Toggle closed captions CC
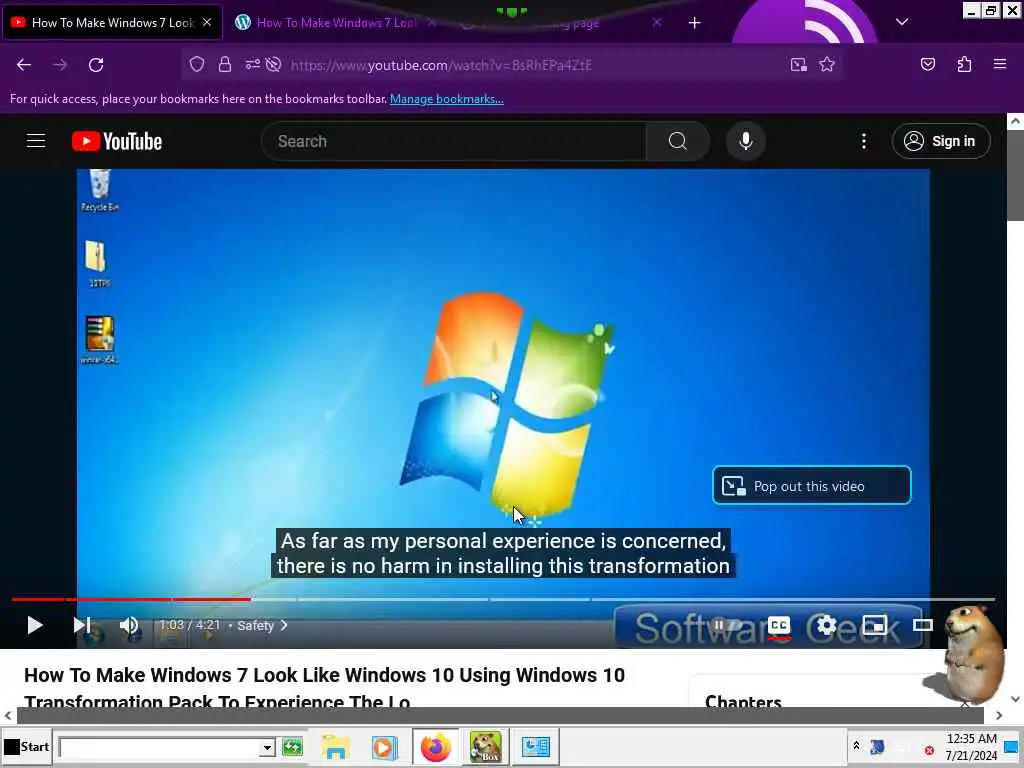The width and height of the screenshot is (1024, 768). point(778,626)
